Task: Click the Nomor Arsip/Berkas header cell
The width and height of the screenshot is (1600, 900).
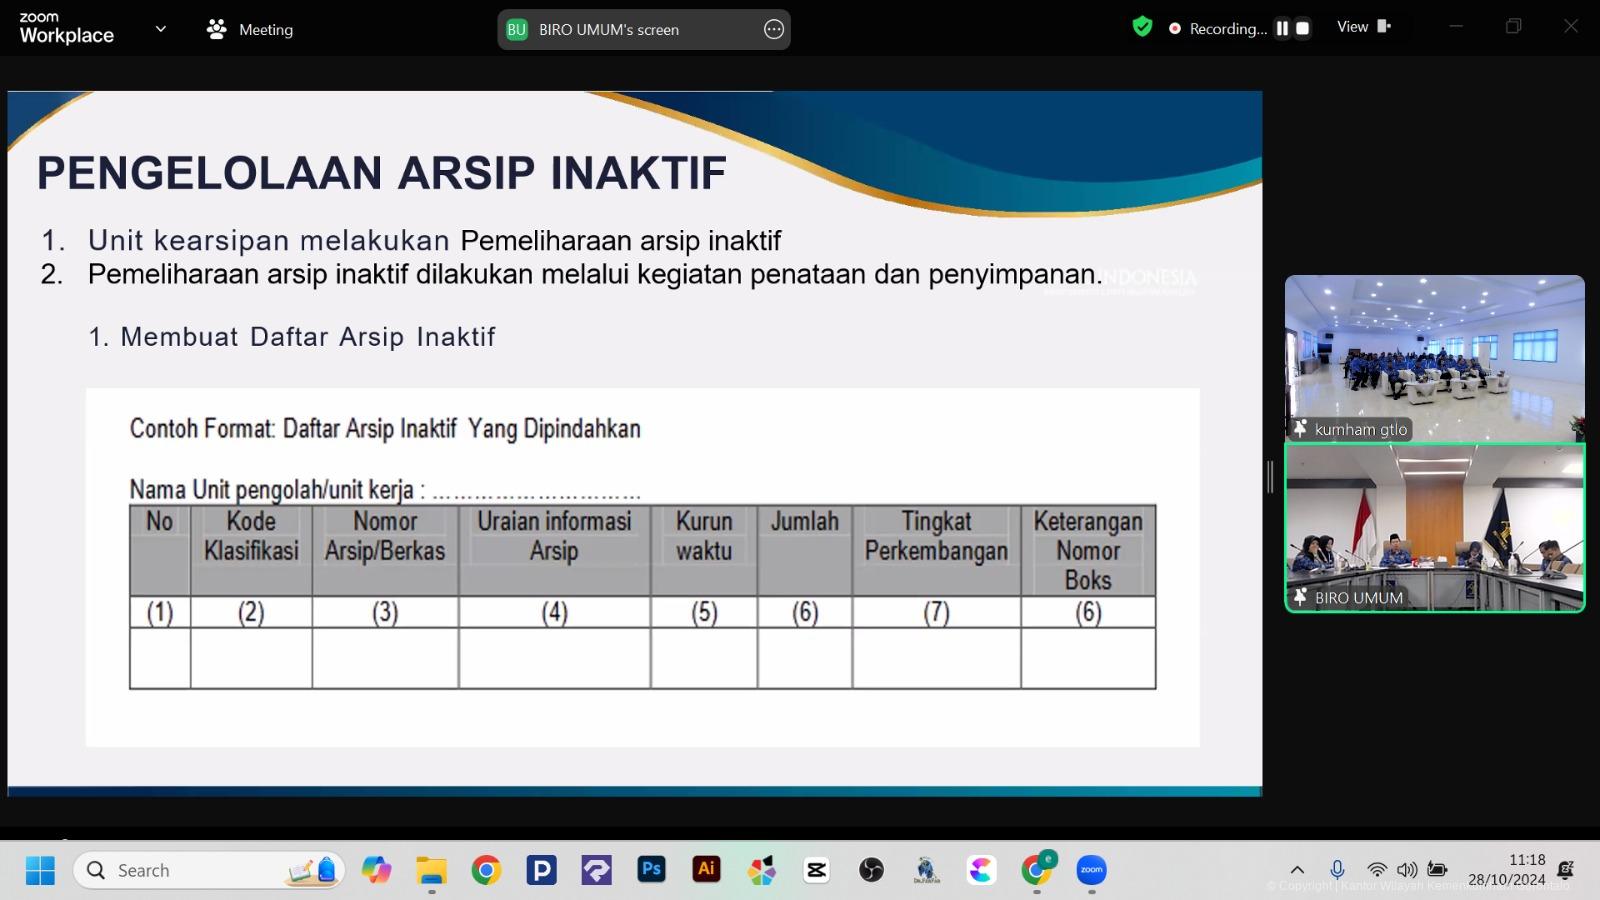Action: 385,550
